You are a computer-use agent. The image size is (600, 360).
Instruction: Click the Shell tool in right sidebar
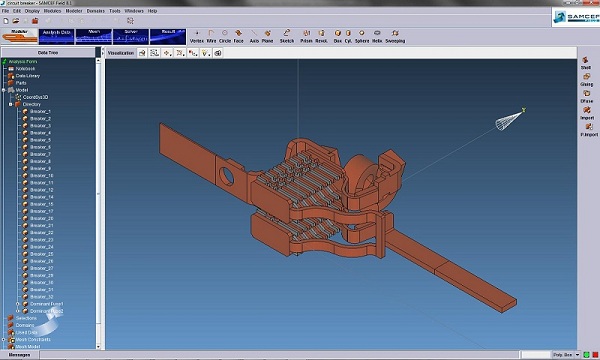point(586,63)
